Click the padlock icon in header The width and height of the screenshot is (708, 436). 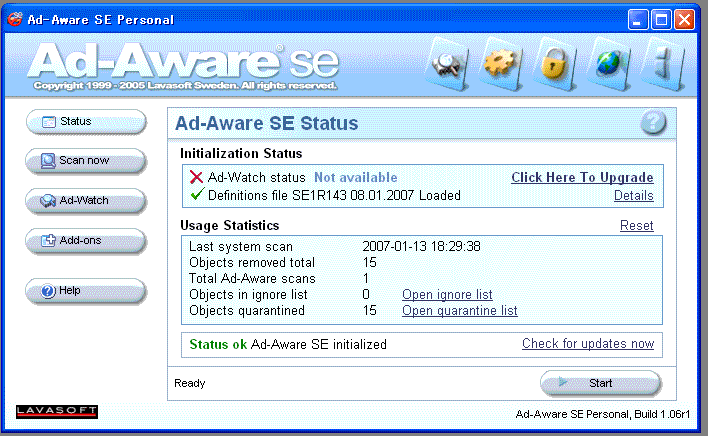554,65
